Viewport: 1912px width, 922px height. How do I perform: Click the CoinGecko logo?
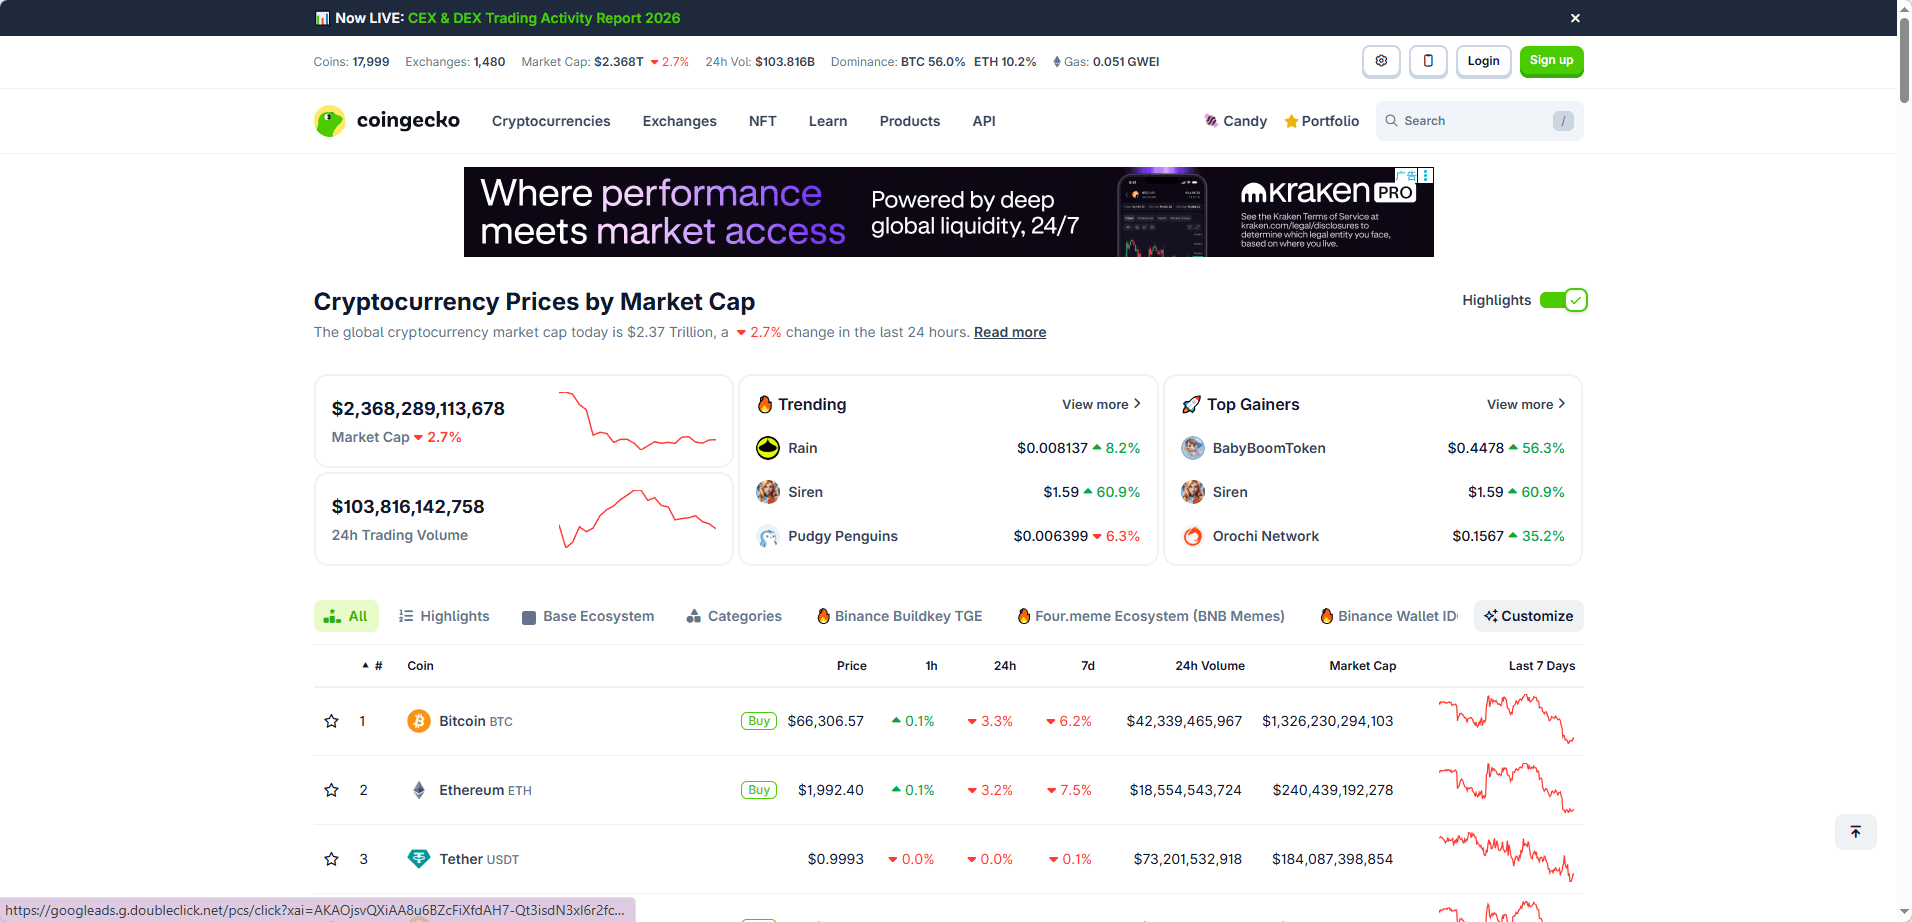pyautogui.click(x=387, y=121)
